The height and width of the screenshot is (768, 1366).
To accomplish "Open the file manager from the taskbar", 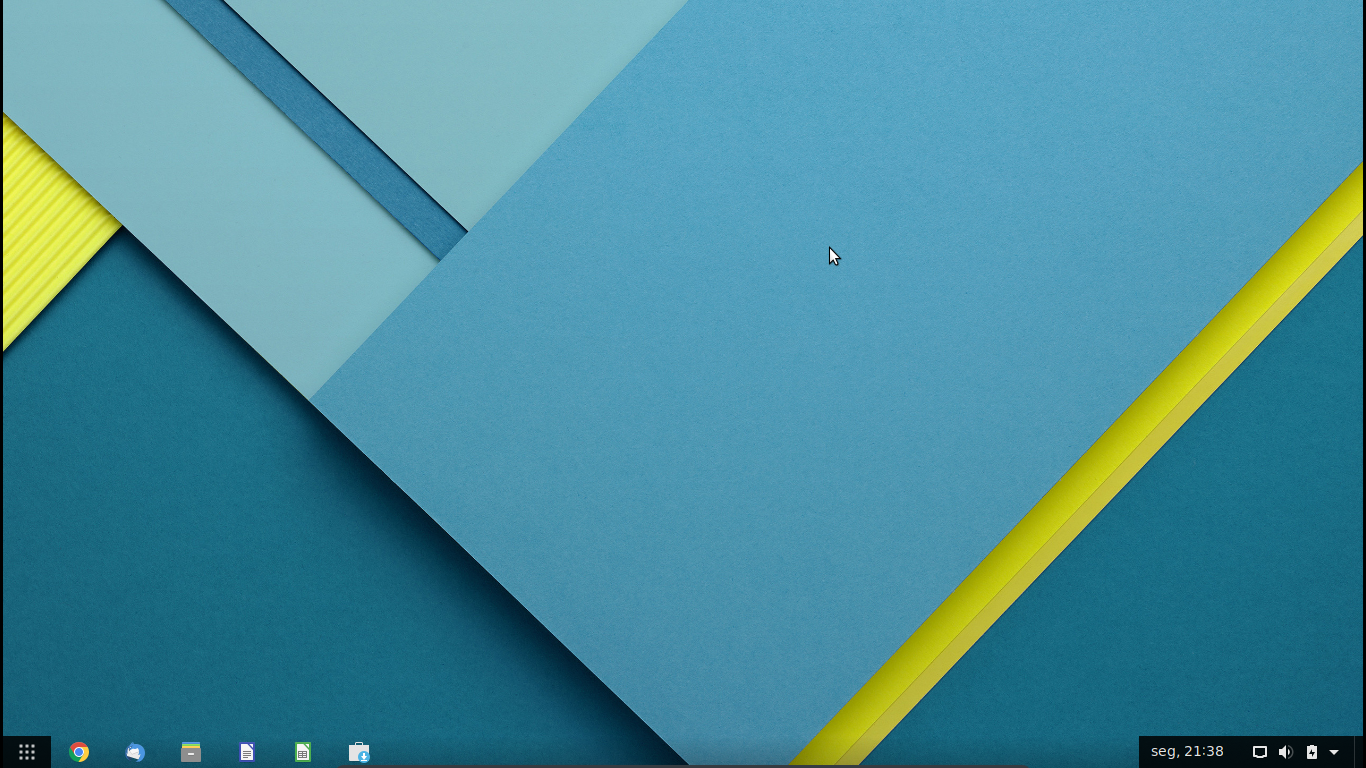I will 190,751.
